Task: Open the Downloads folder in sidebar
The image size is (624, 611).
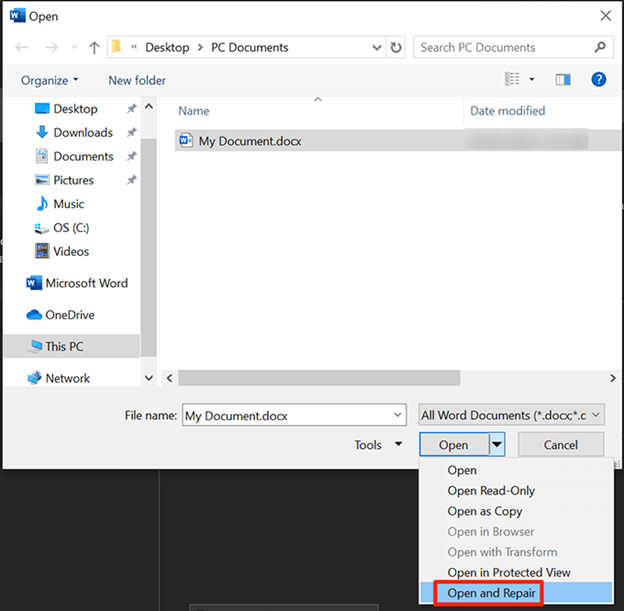Action: point(82,133)
